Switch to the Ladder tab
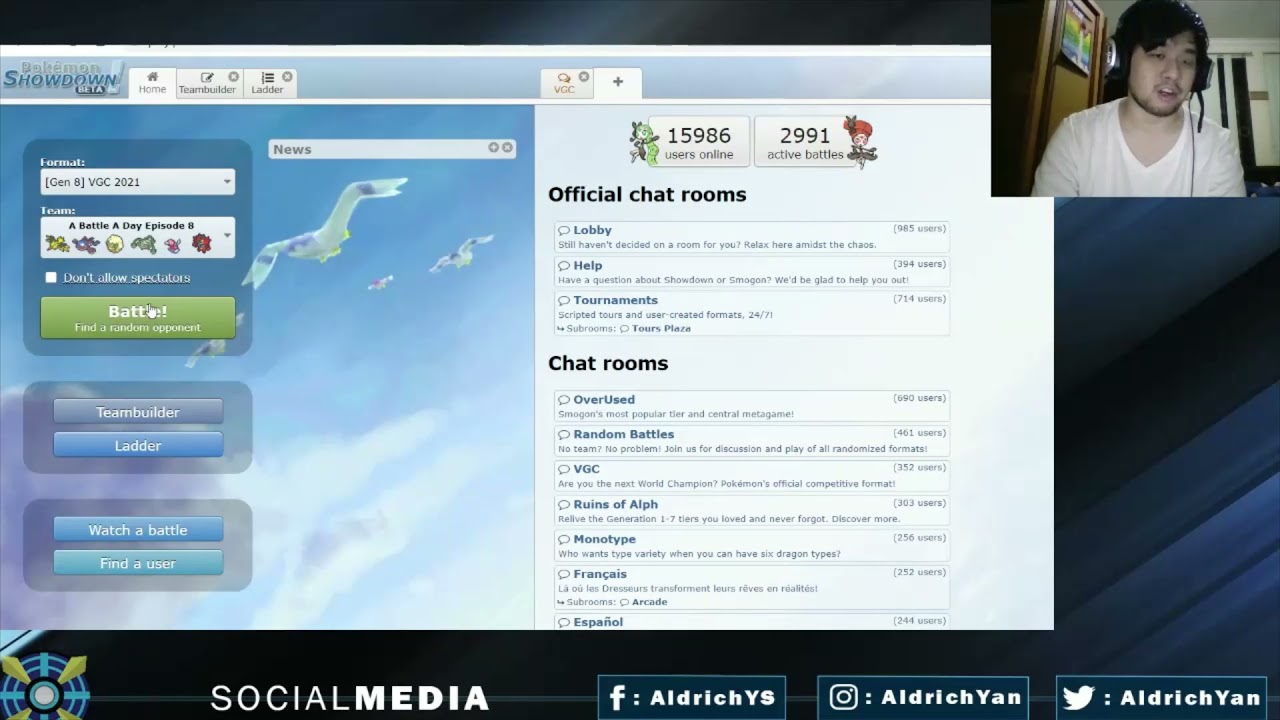 [270, 83]
